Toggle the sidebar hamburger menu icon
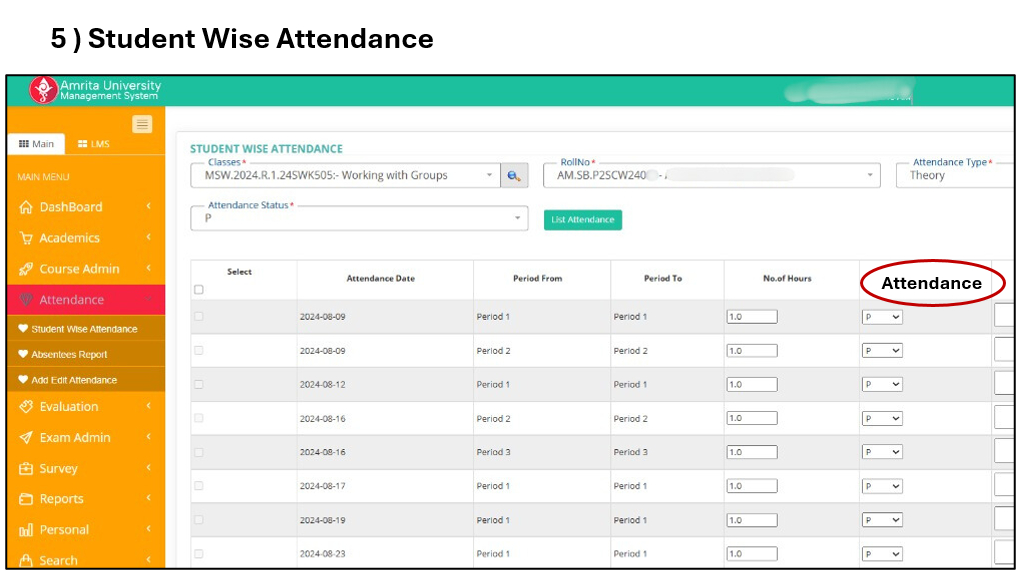 [142, 124]
